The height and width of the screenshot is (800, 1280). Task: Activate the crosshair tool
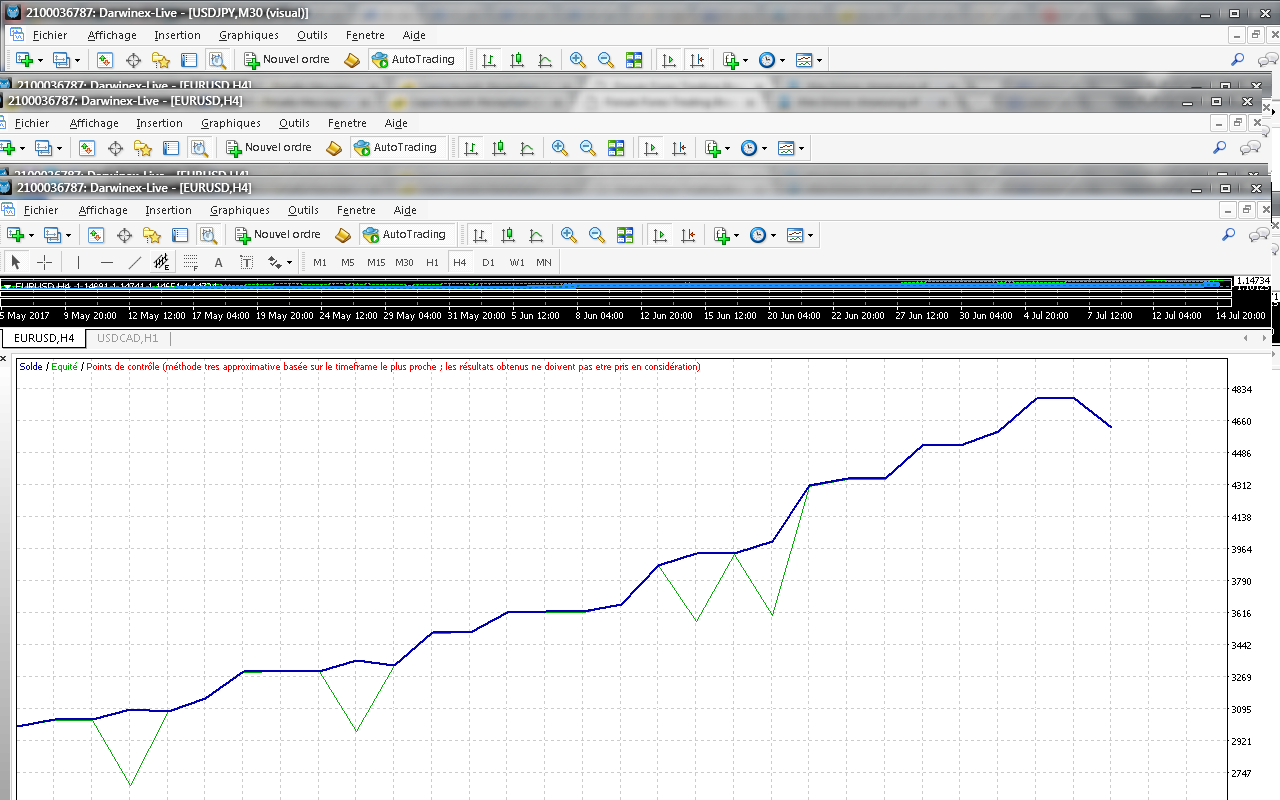(x=45, y=262)
